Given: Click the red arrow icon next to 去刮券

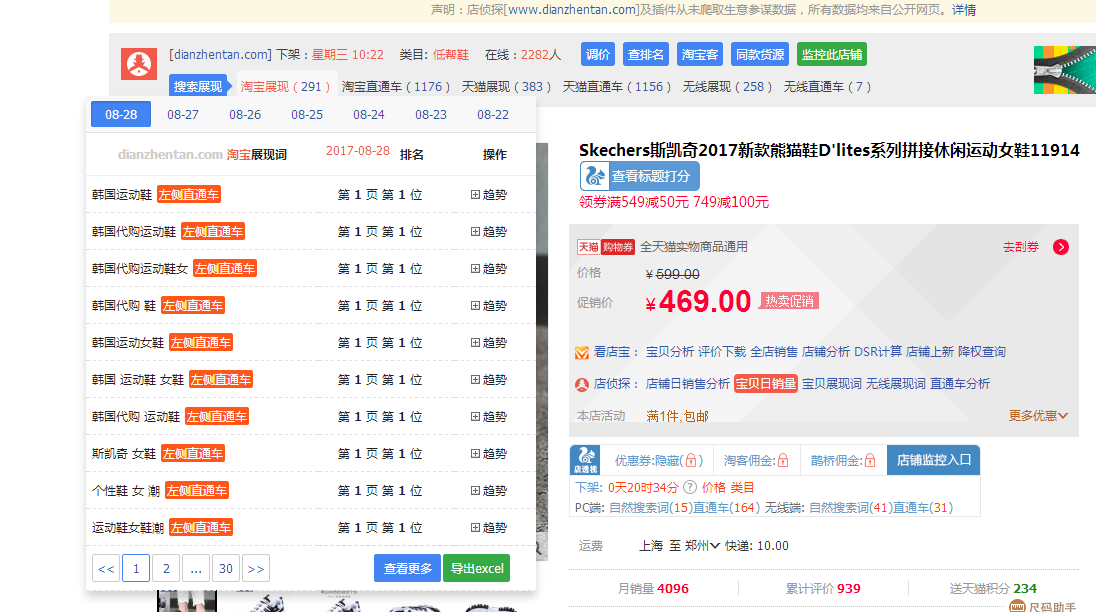Looking at the screenshot, I should (x=1061, y=247).
